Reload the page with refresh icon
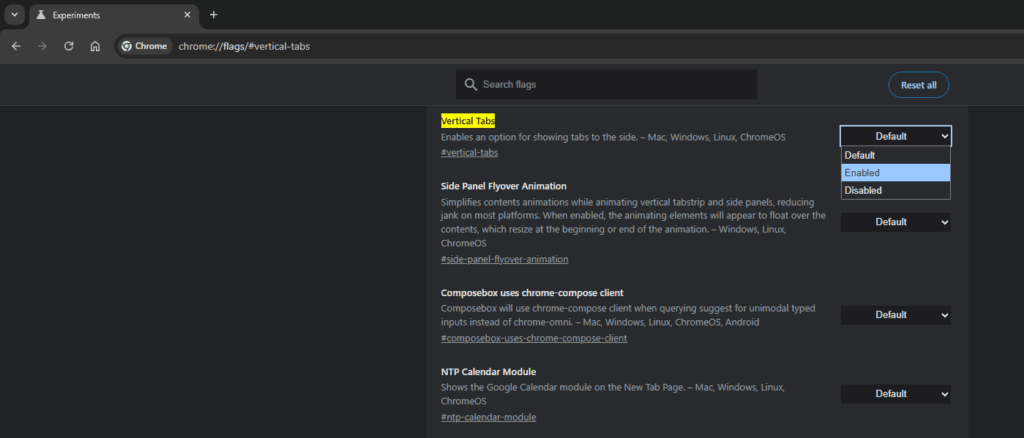The height and width of the screenshot is (438, 1024). (69, 46)
